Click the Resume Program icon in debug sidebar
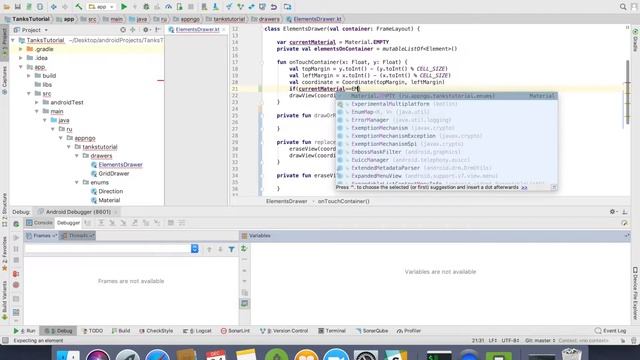The image size is (640, 360). (x=16, y=238)
